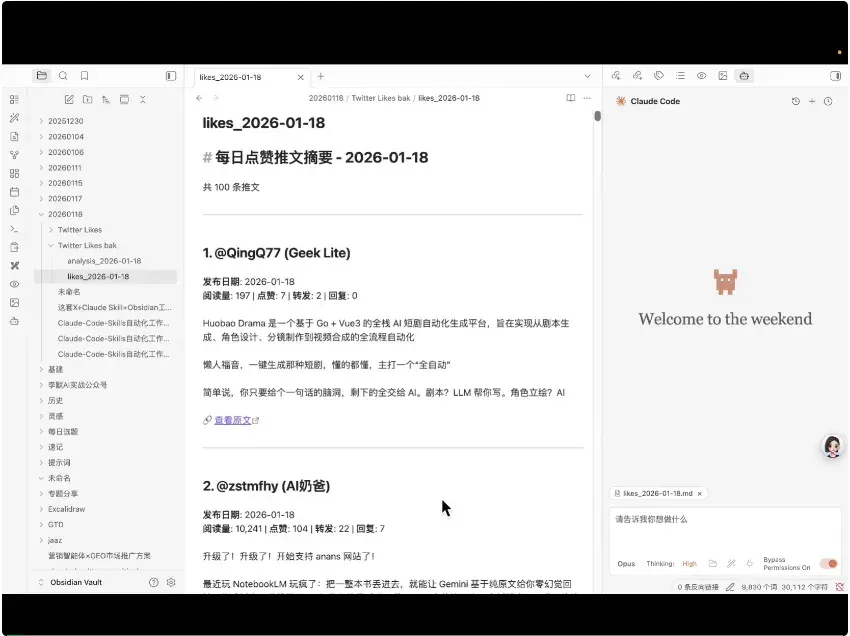Image resolution: width=850 pixels, height=636 pixels.
Task: Click the magic wand ribbon icon
Action: click(15, 118)
